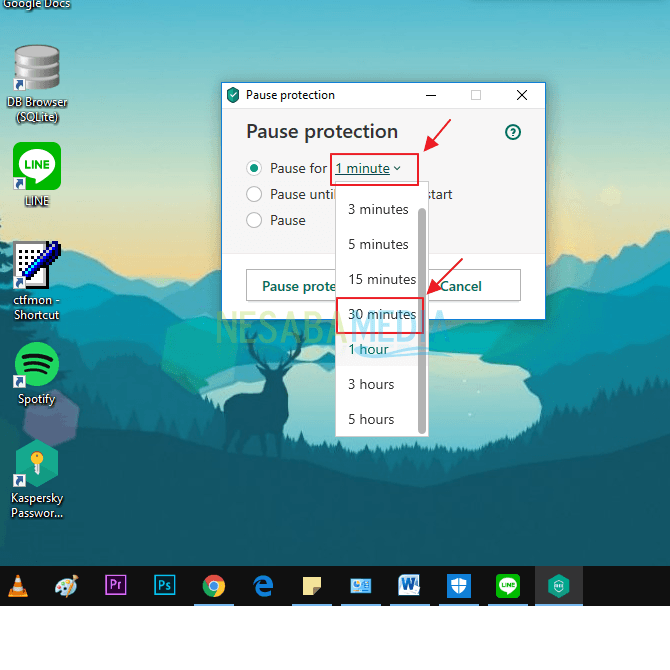Pick '3 hours' in the duration list

coord(371,384)
